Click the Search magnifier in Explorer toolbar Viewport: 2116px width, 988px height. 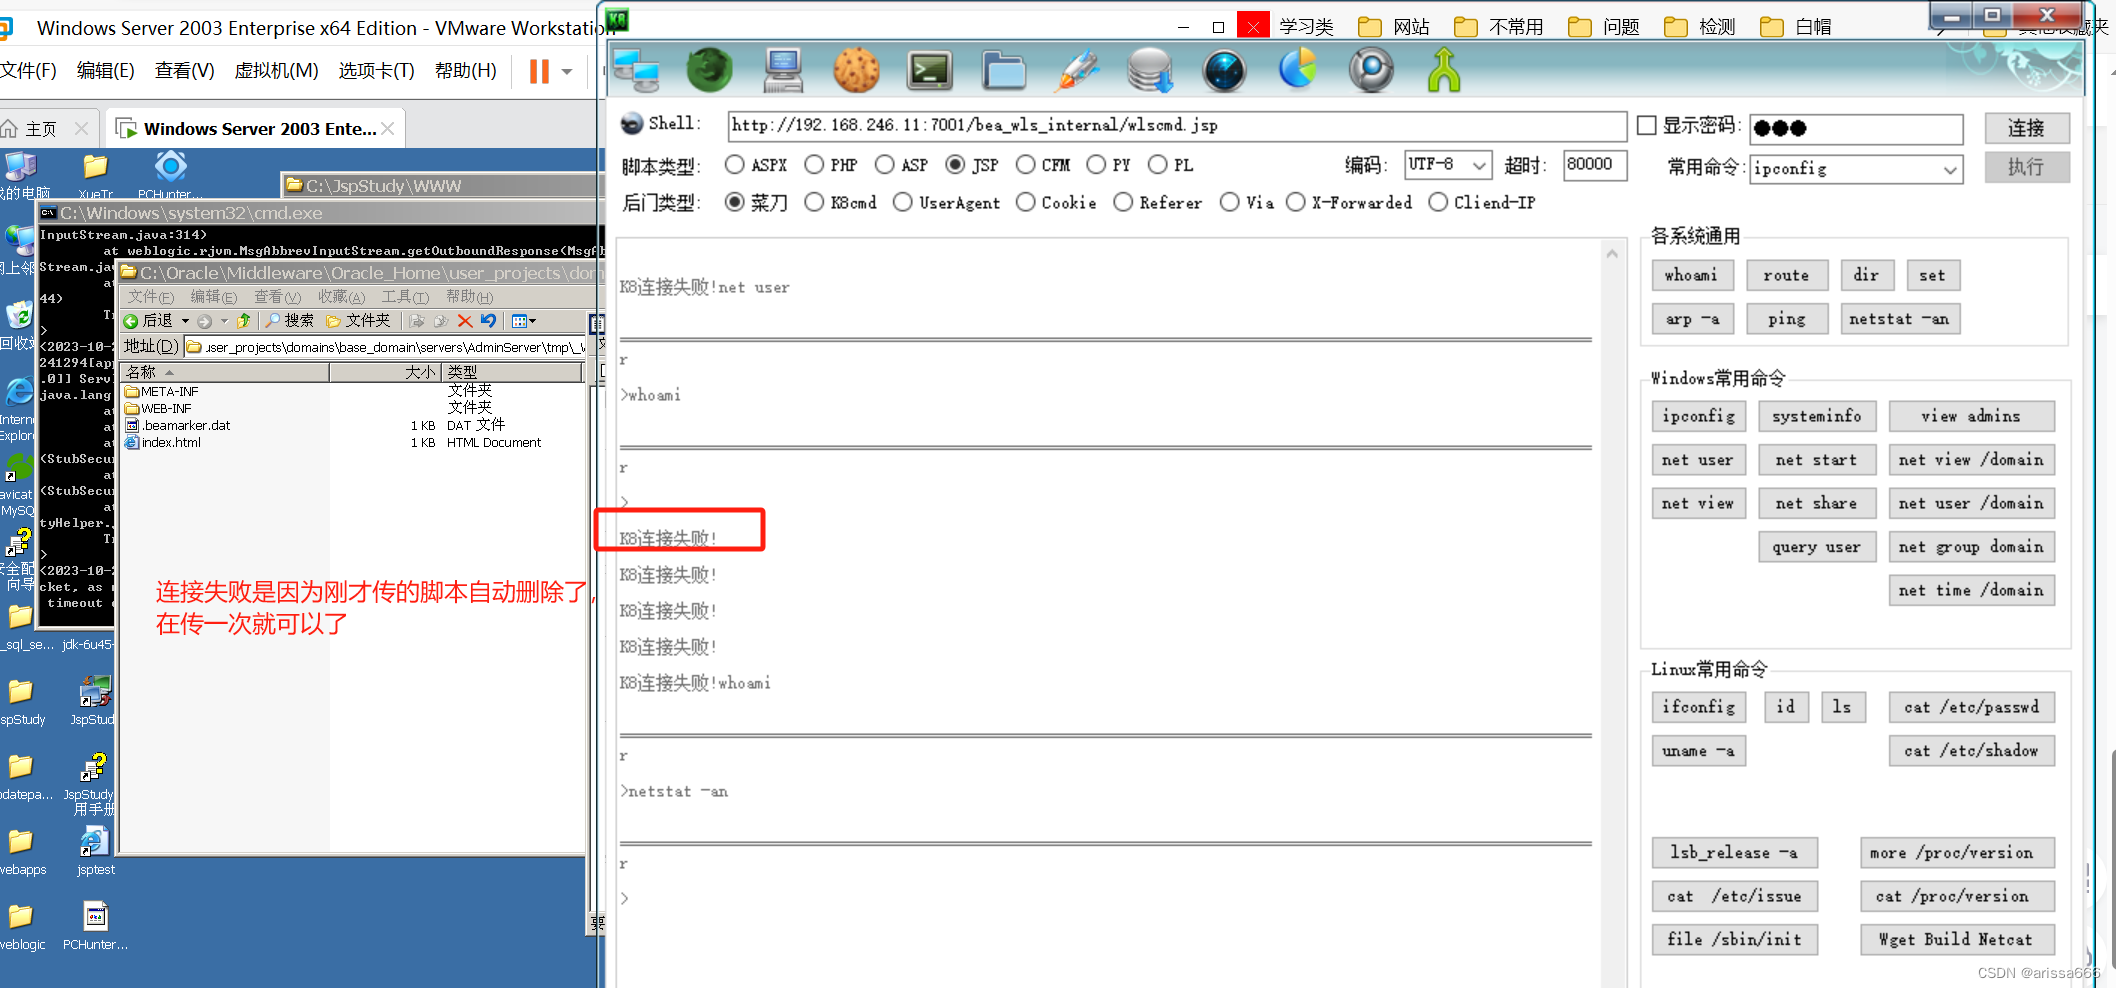(290, 321)
